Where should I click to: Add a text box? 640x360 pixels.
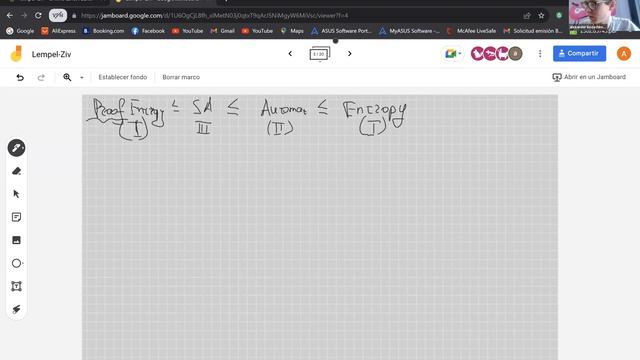[16, 286]
